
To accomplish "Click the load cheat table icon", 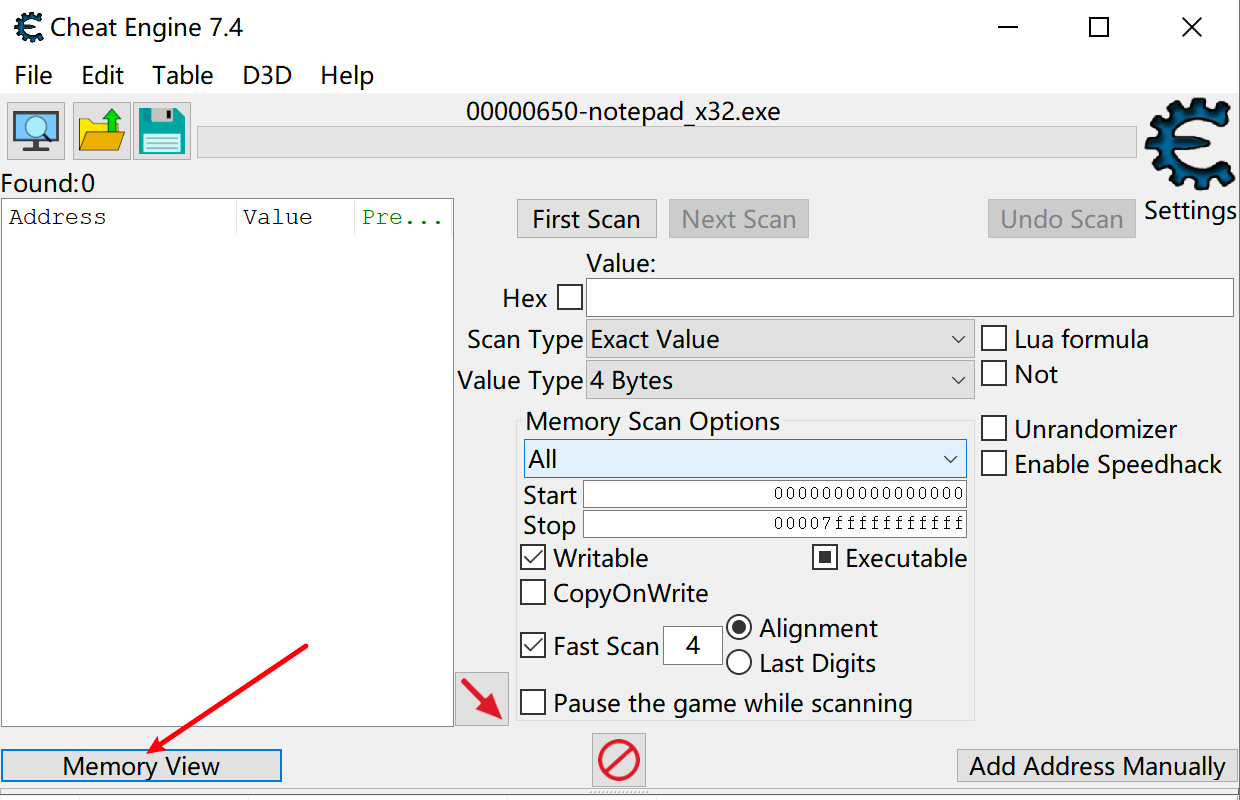I will coord(99,131).
